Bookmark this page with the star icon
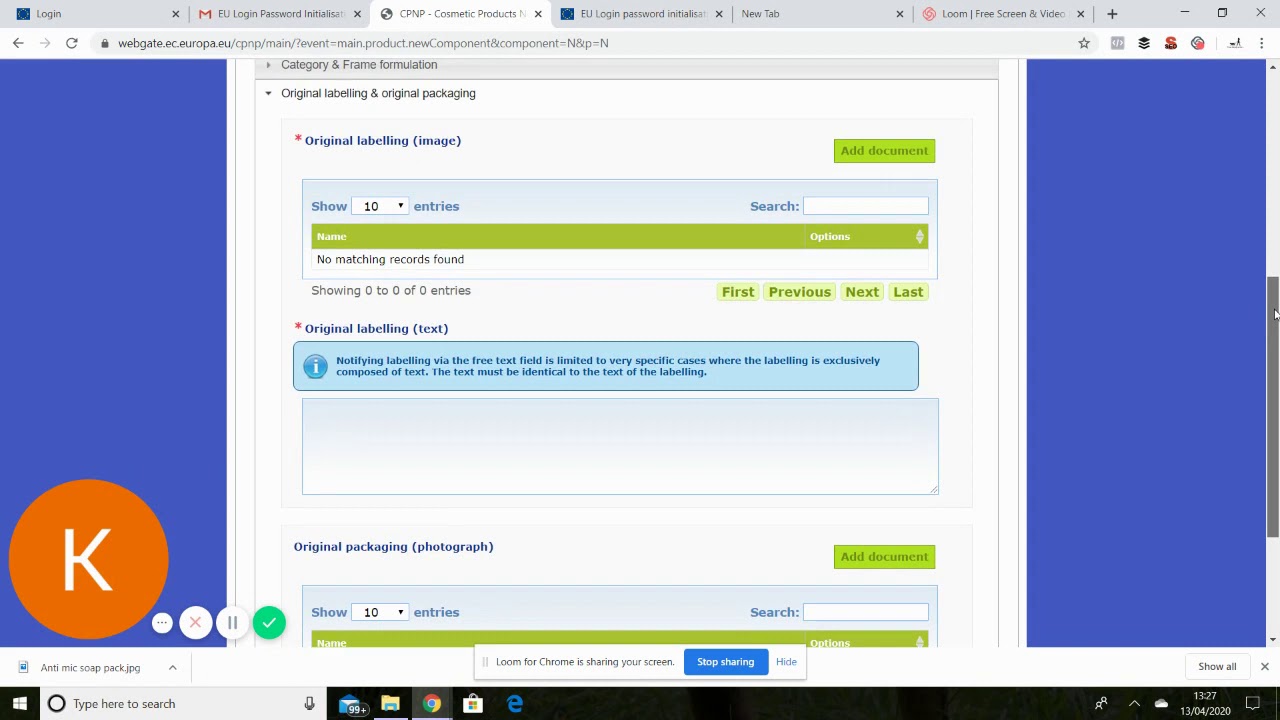The height and width of the screenshot is (720, 1280). point(1084,43)
